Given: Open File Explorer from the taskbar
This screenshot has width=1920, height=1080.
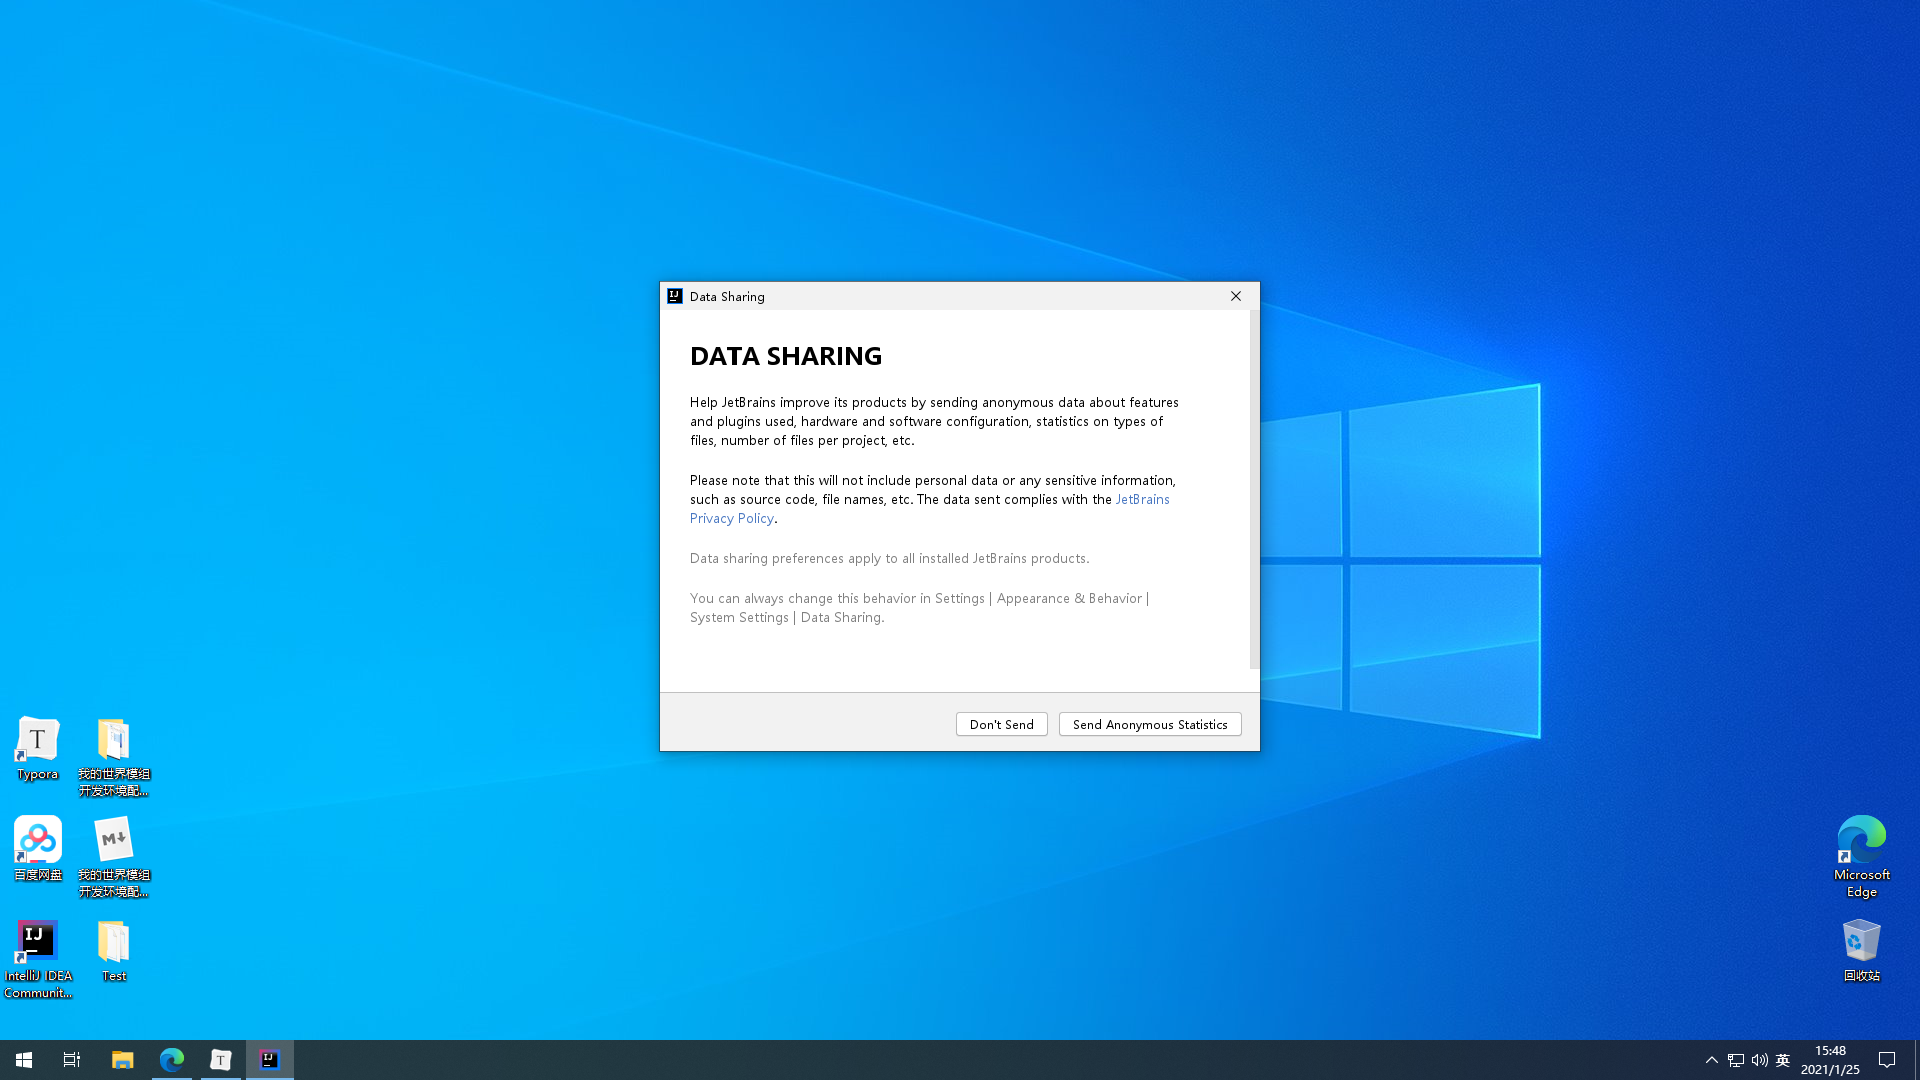Looking at the screenshot, I should (122, 1060).
